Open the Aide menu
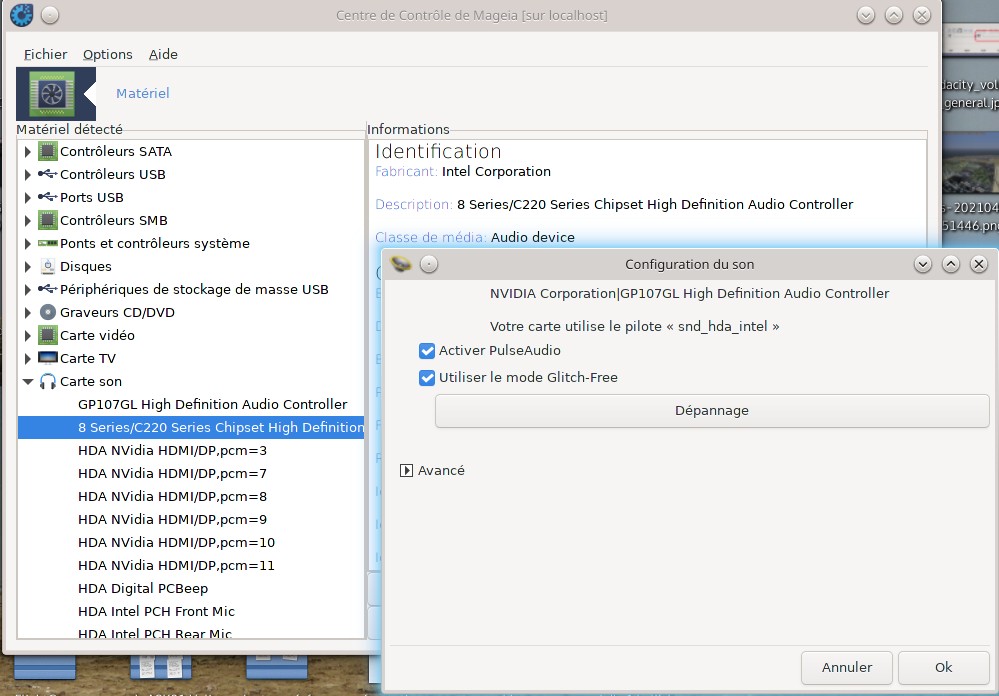Viewport: 999px width, 696px height. 163,54
